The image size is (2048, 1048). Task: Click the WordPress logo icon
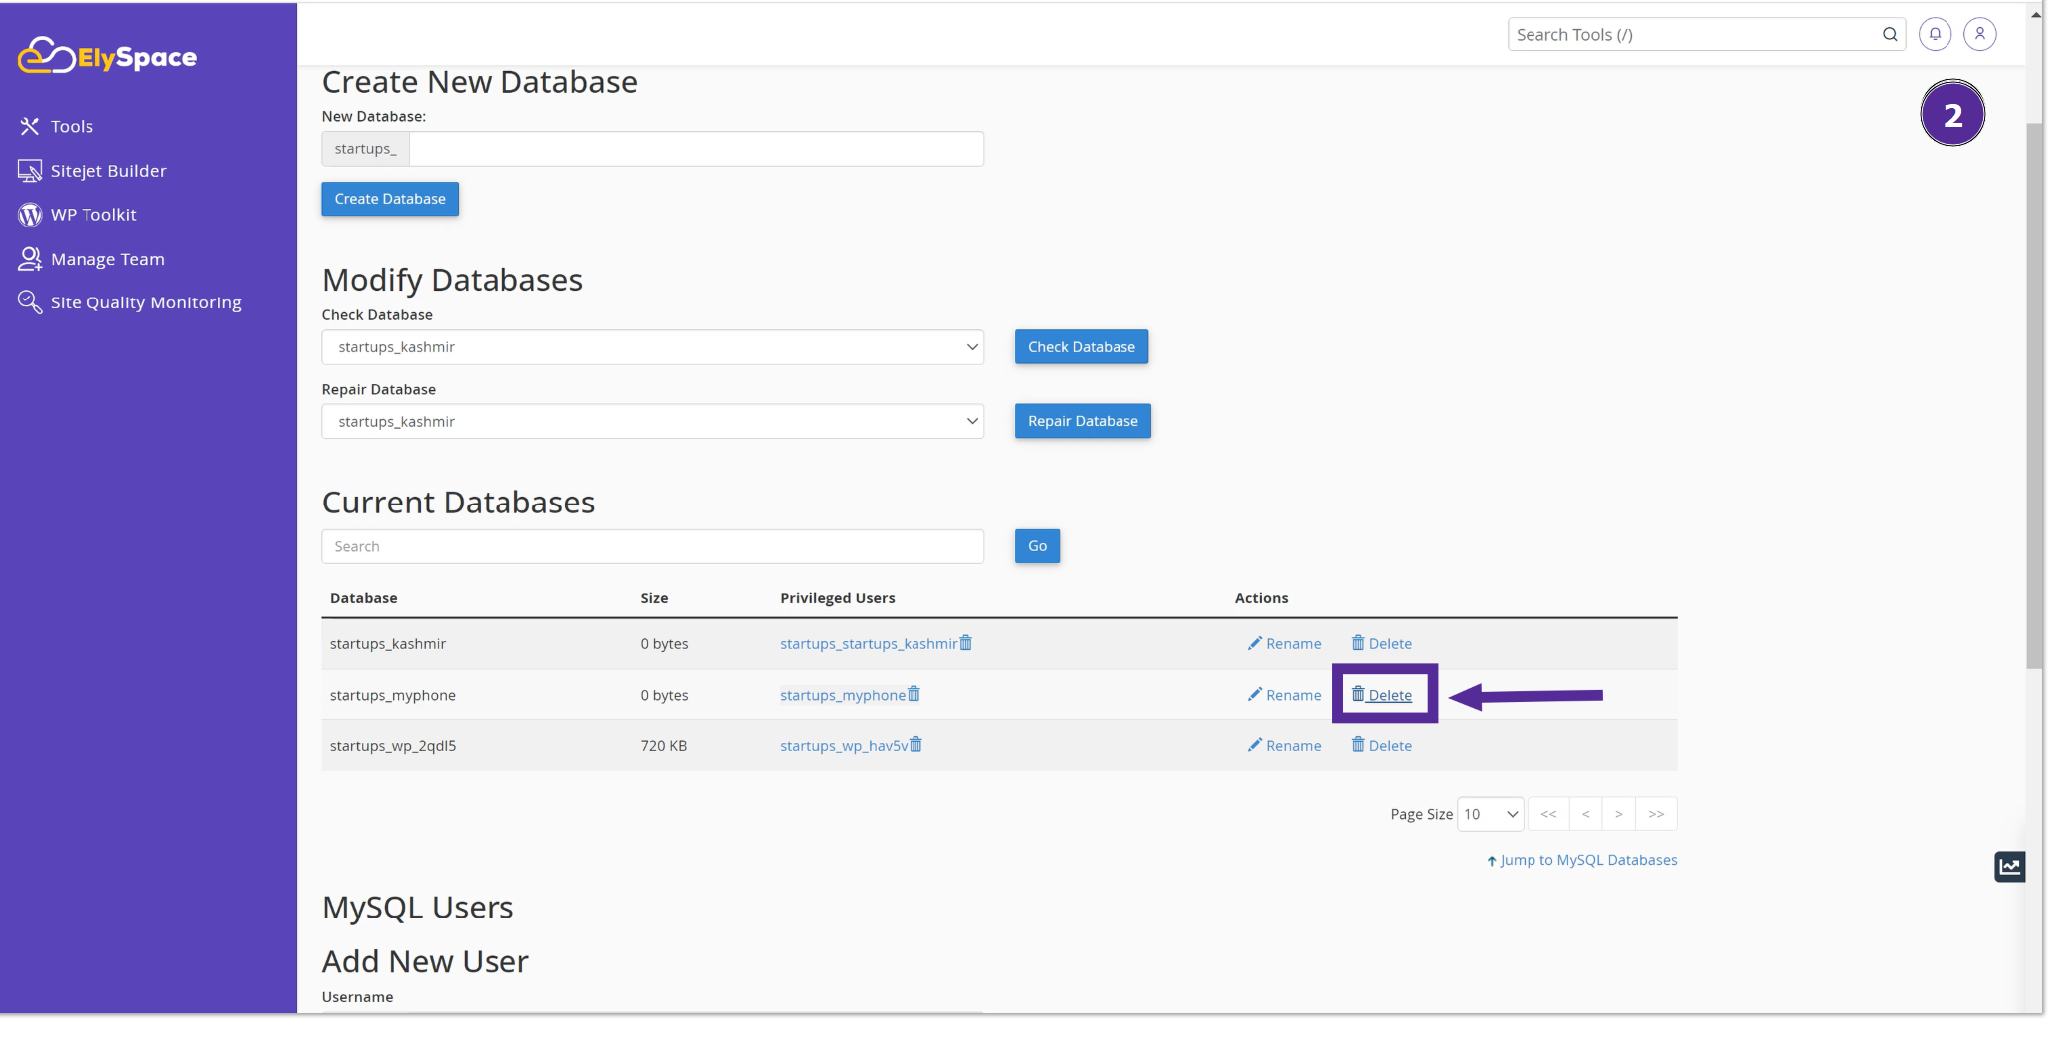[x=30, y=215]
